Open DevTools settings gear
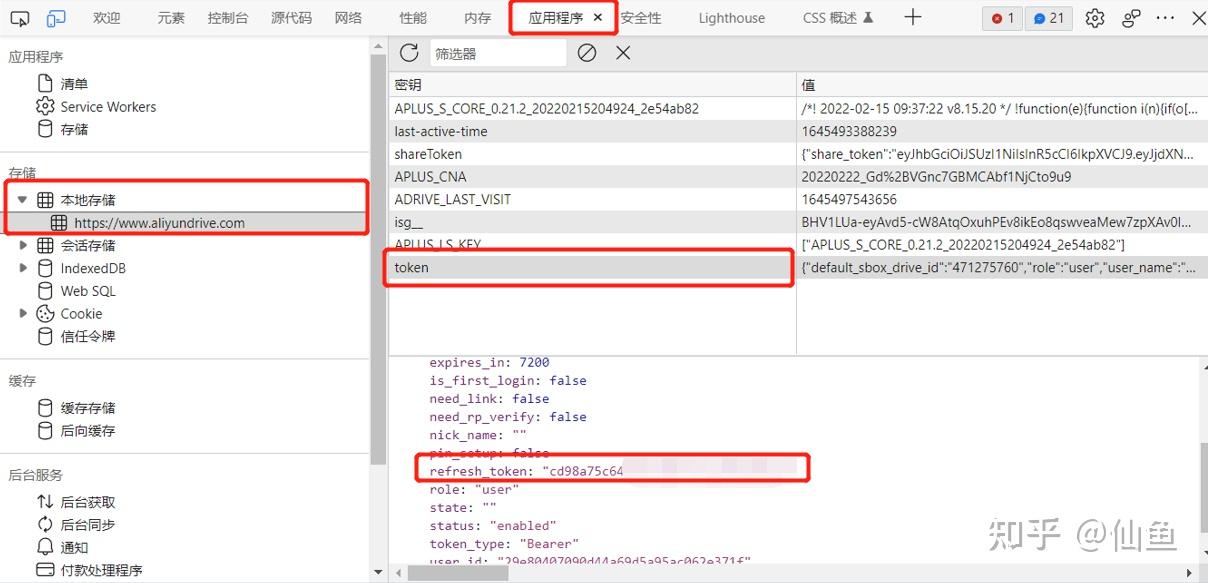Image resolution: width=1208 pixels, height=583 pixels. pyautogui.click(x=1095, y=18)
